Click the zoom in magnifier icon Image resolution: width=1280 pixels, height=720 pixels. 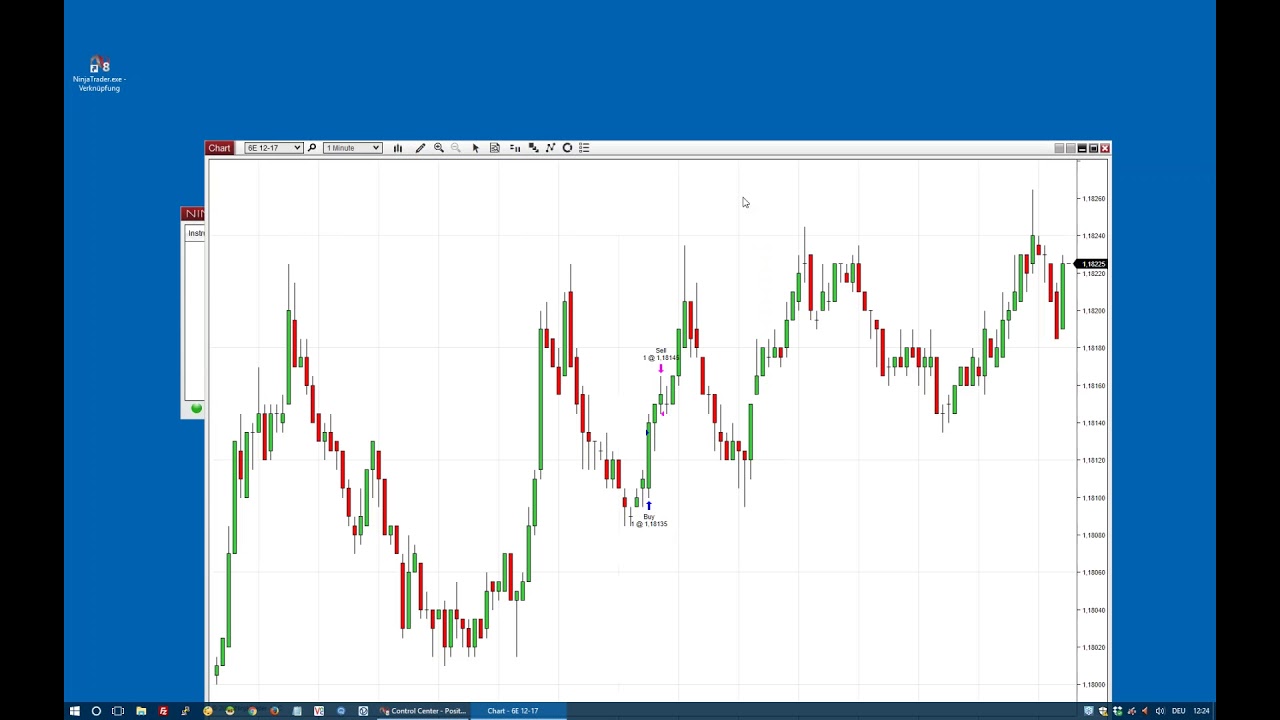point(438,148)
